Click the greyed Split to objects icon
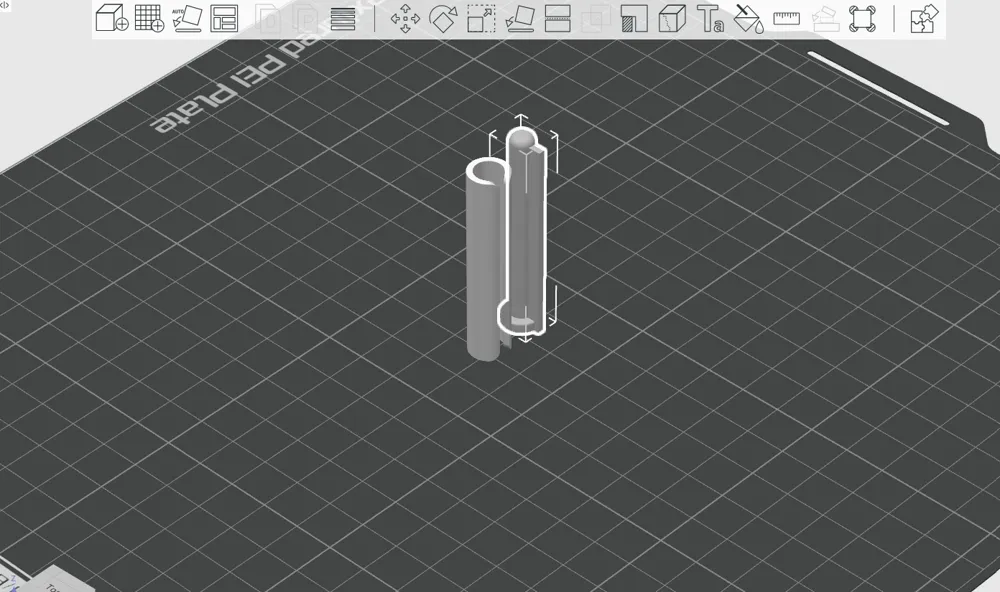1000x592 pixels. [267, 18]
